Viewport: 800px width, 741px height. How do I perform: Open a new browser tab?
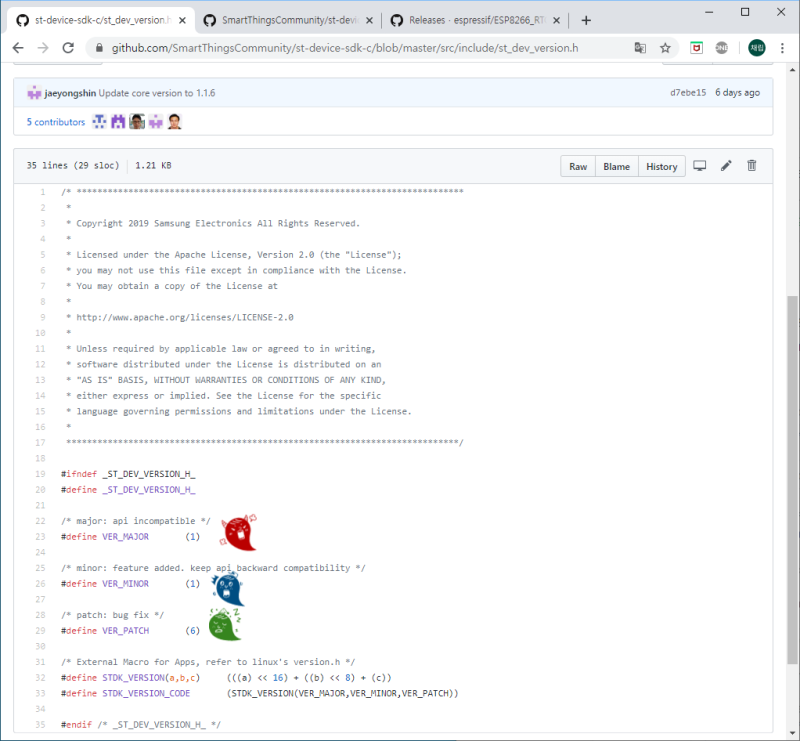(586, 20)
